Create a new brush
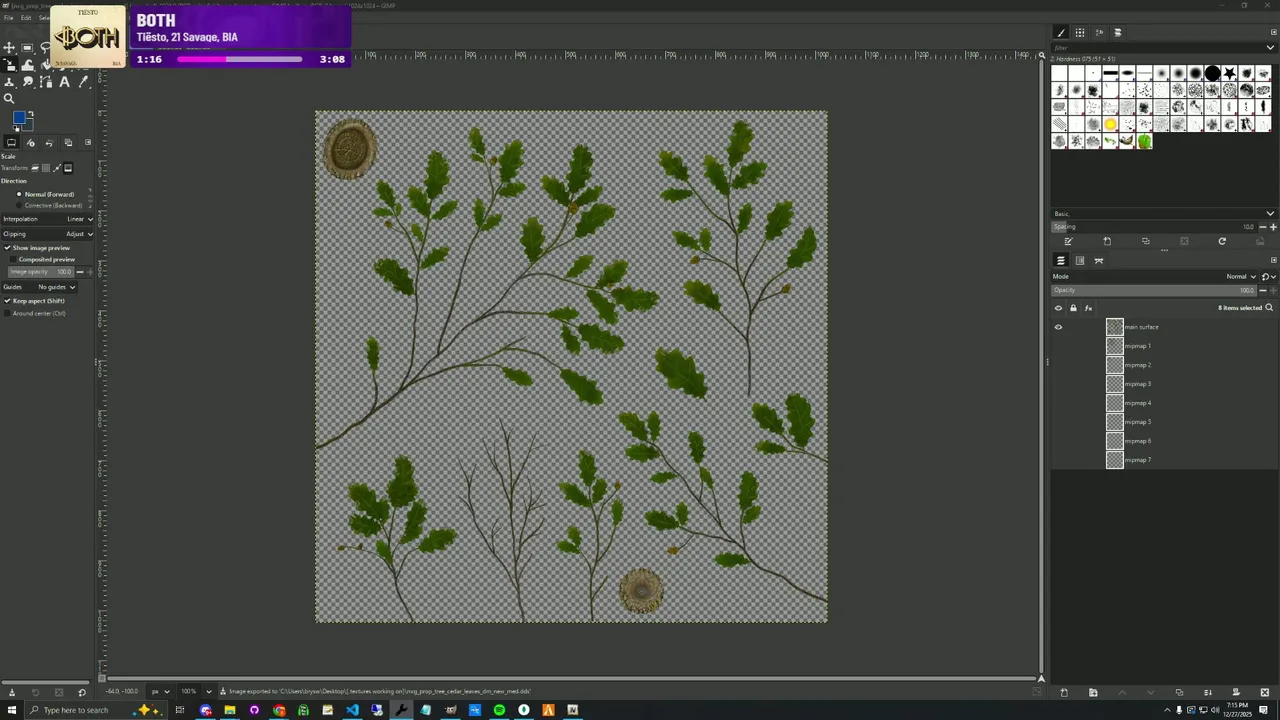The height and width of the screenshot is (720, 1280). pos(1107,241)
